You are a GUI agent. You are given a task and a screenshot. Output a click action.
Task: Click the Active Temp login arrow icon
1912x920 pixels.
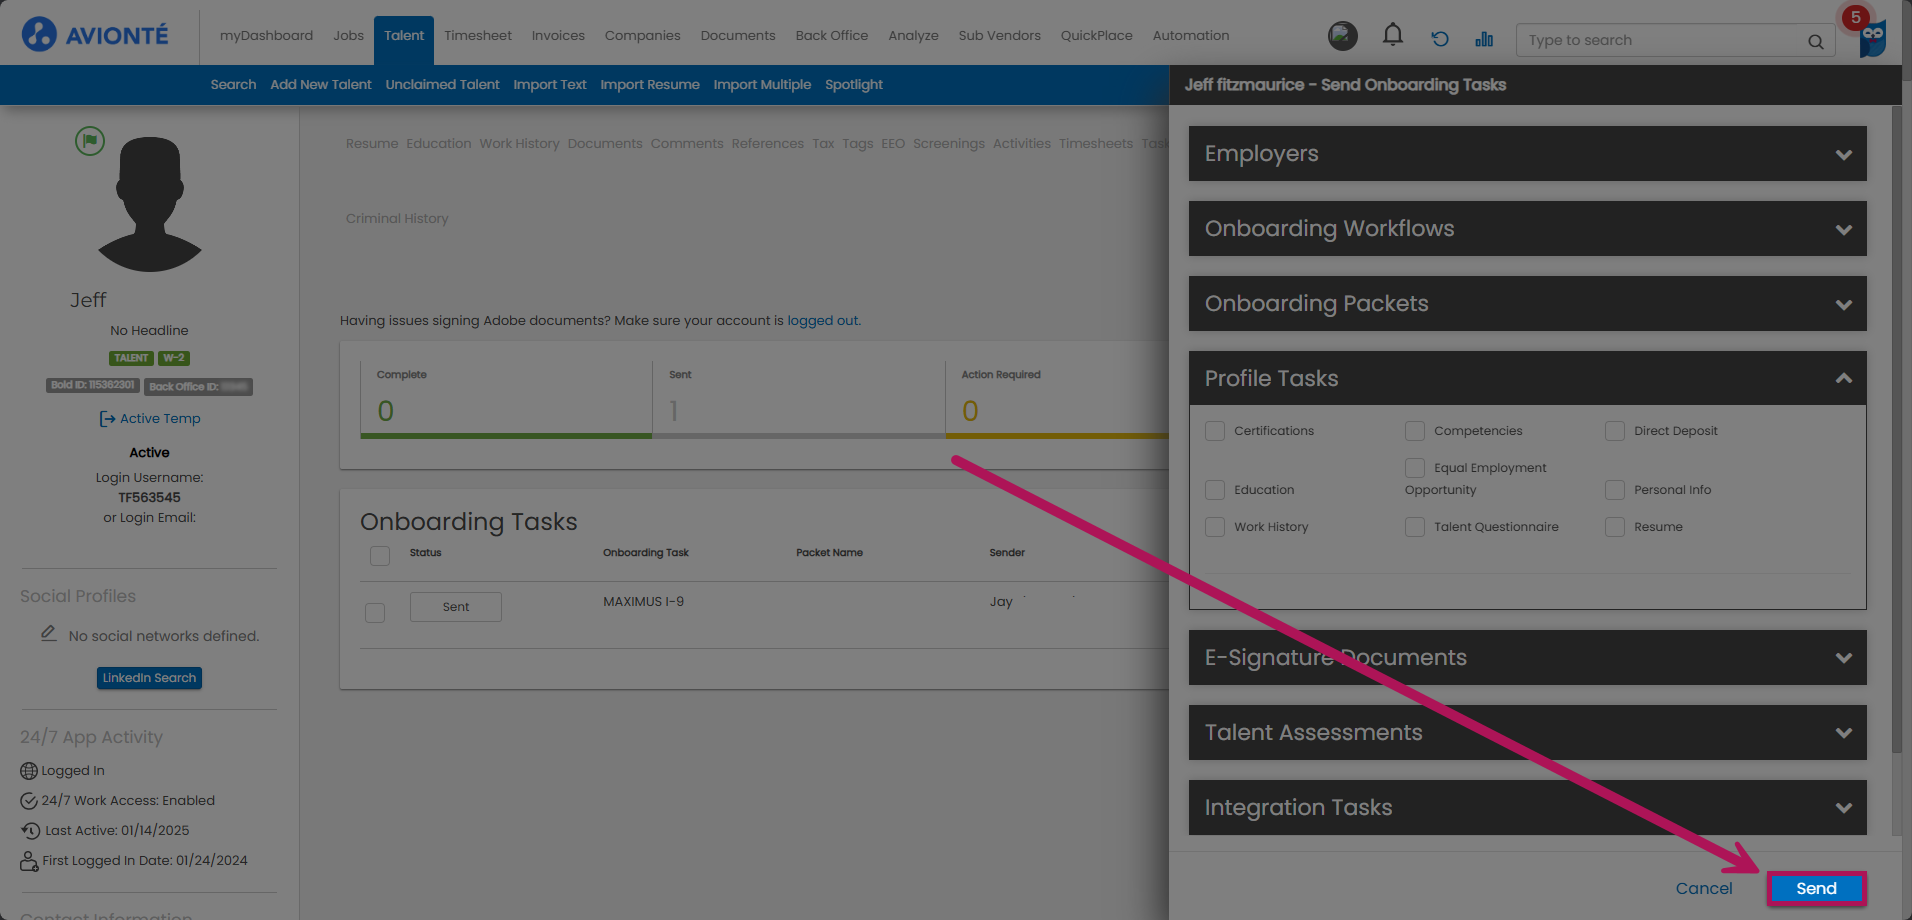(x=107, y=419)
